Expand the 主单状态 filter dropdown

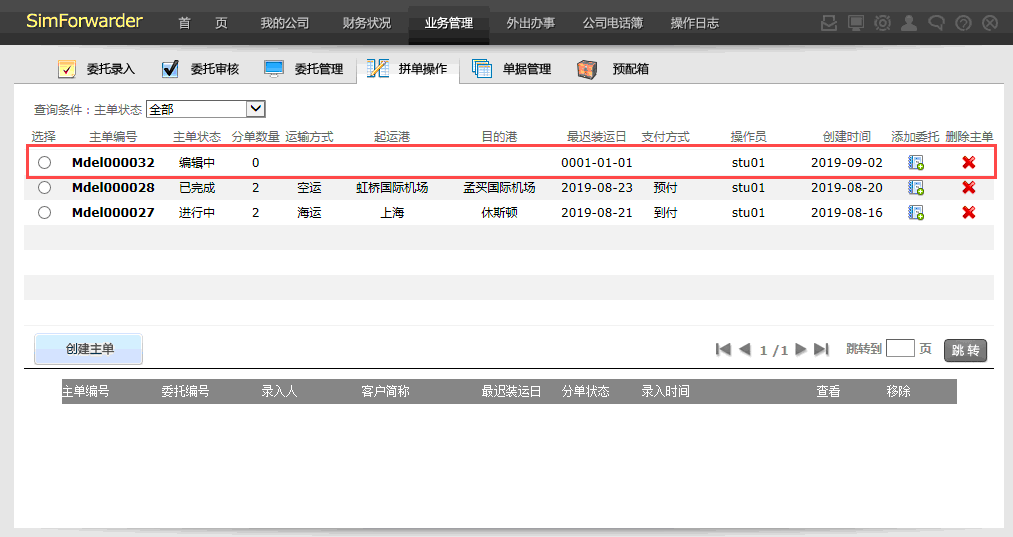(x=255, y=109)
